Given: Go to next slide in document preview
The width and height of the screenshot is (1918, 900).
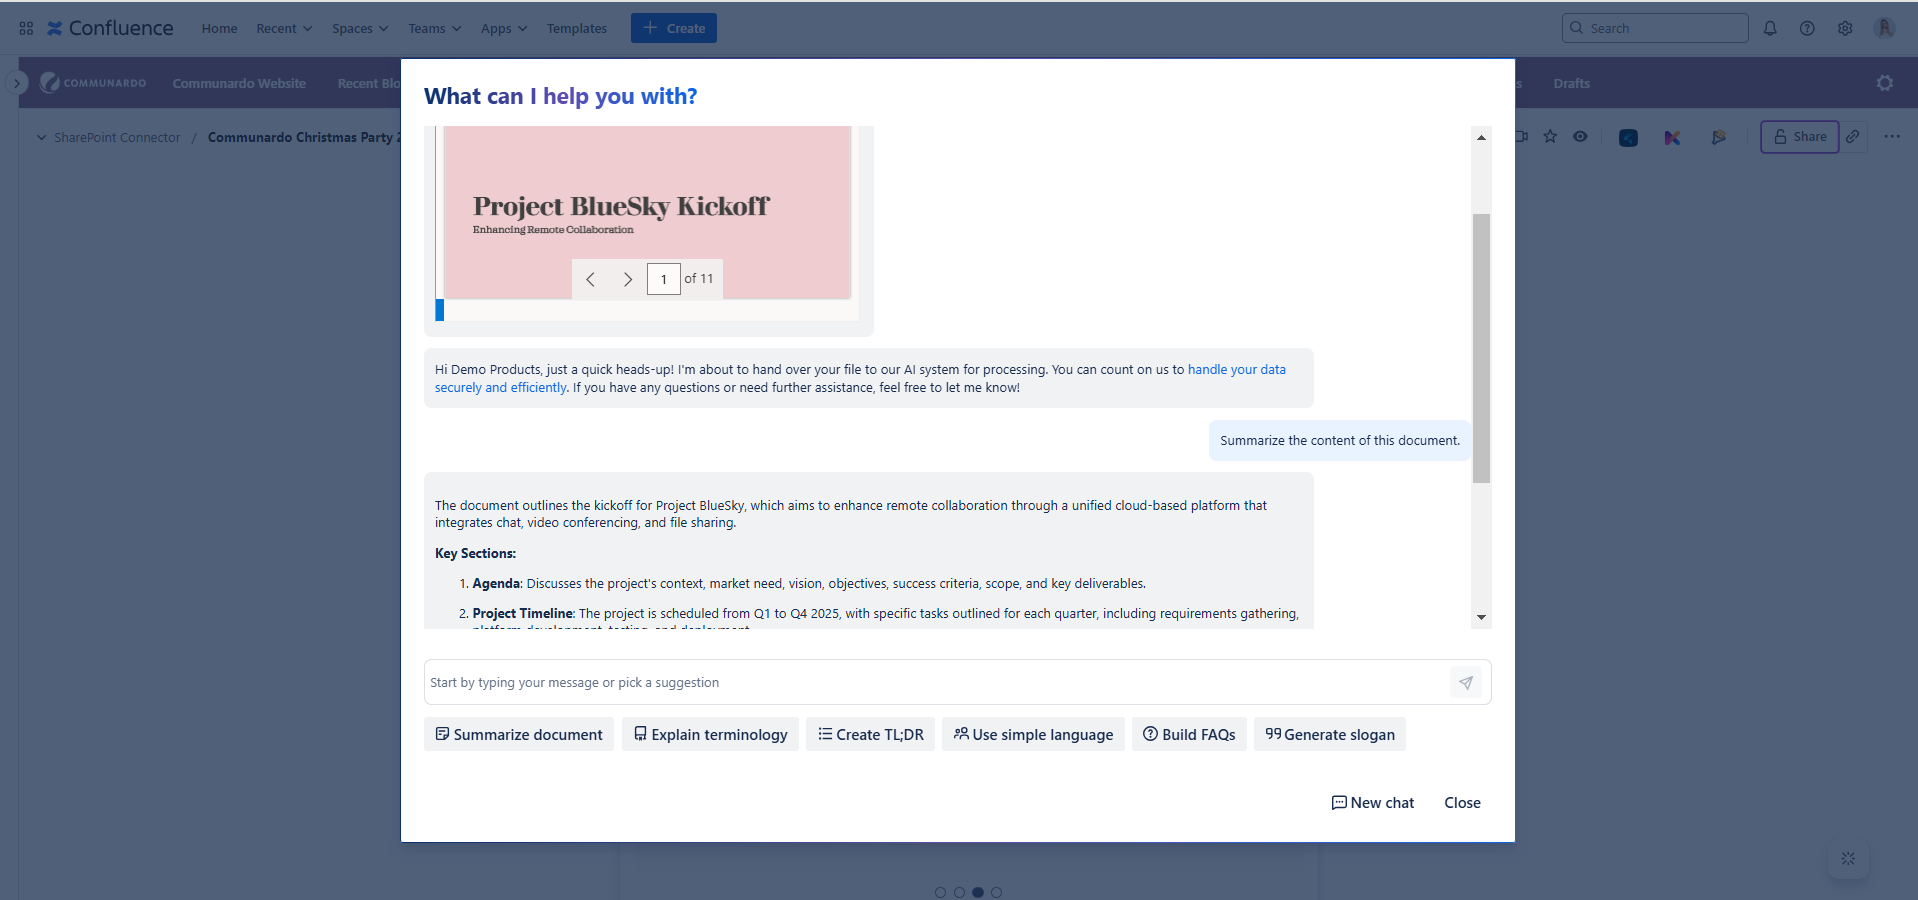Looking at the screenshot, I should pyautogui.click(x=627, y=280).
